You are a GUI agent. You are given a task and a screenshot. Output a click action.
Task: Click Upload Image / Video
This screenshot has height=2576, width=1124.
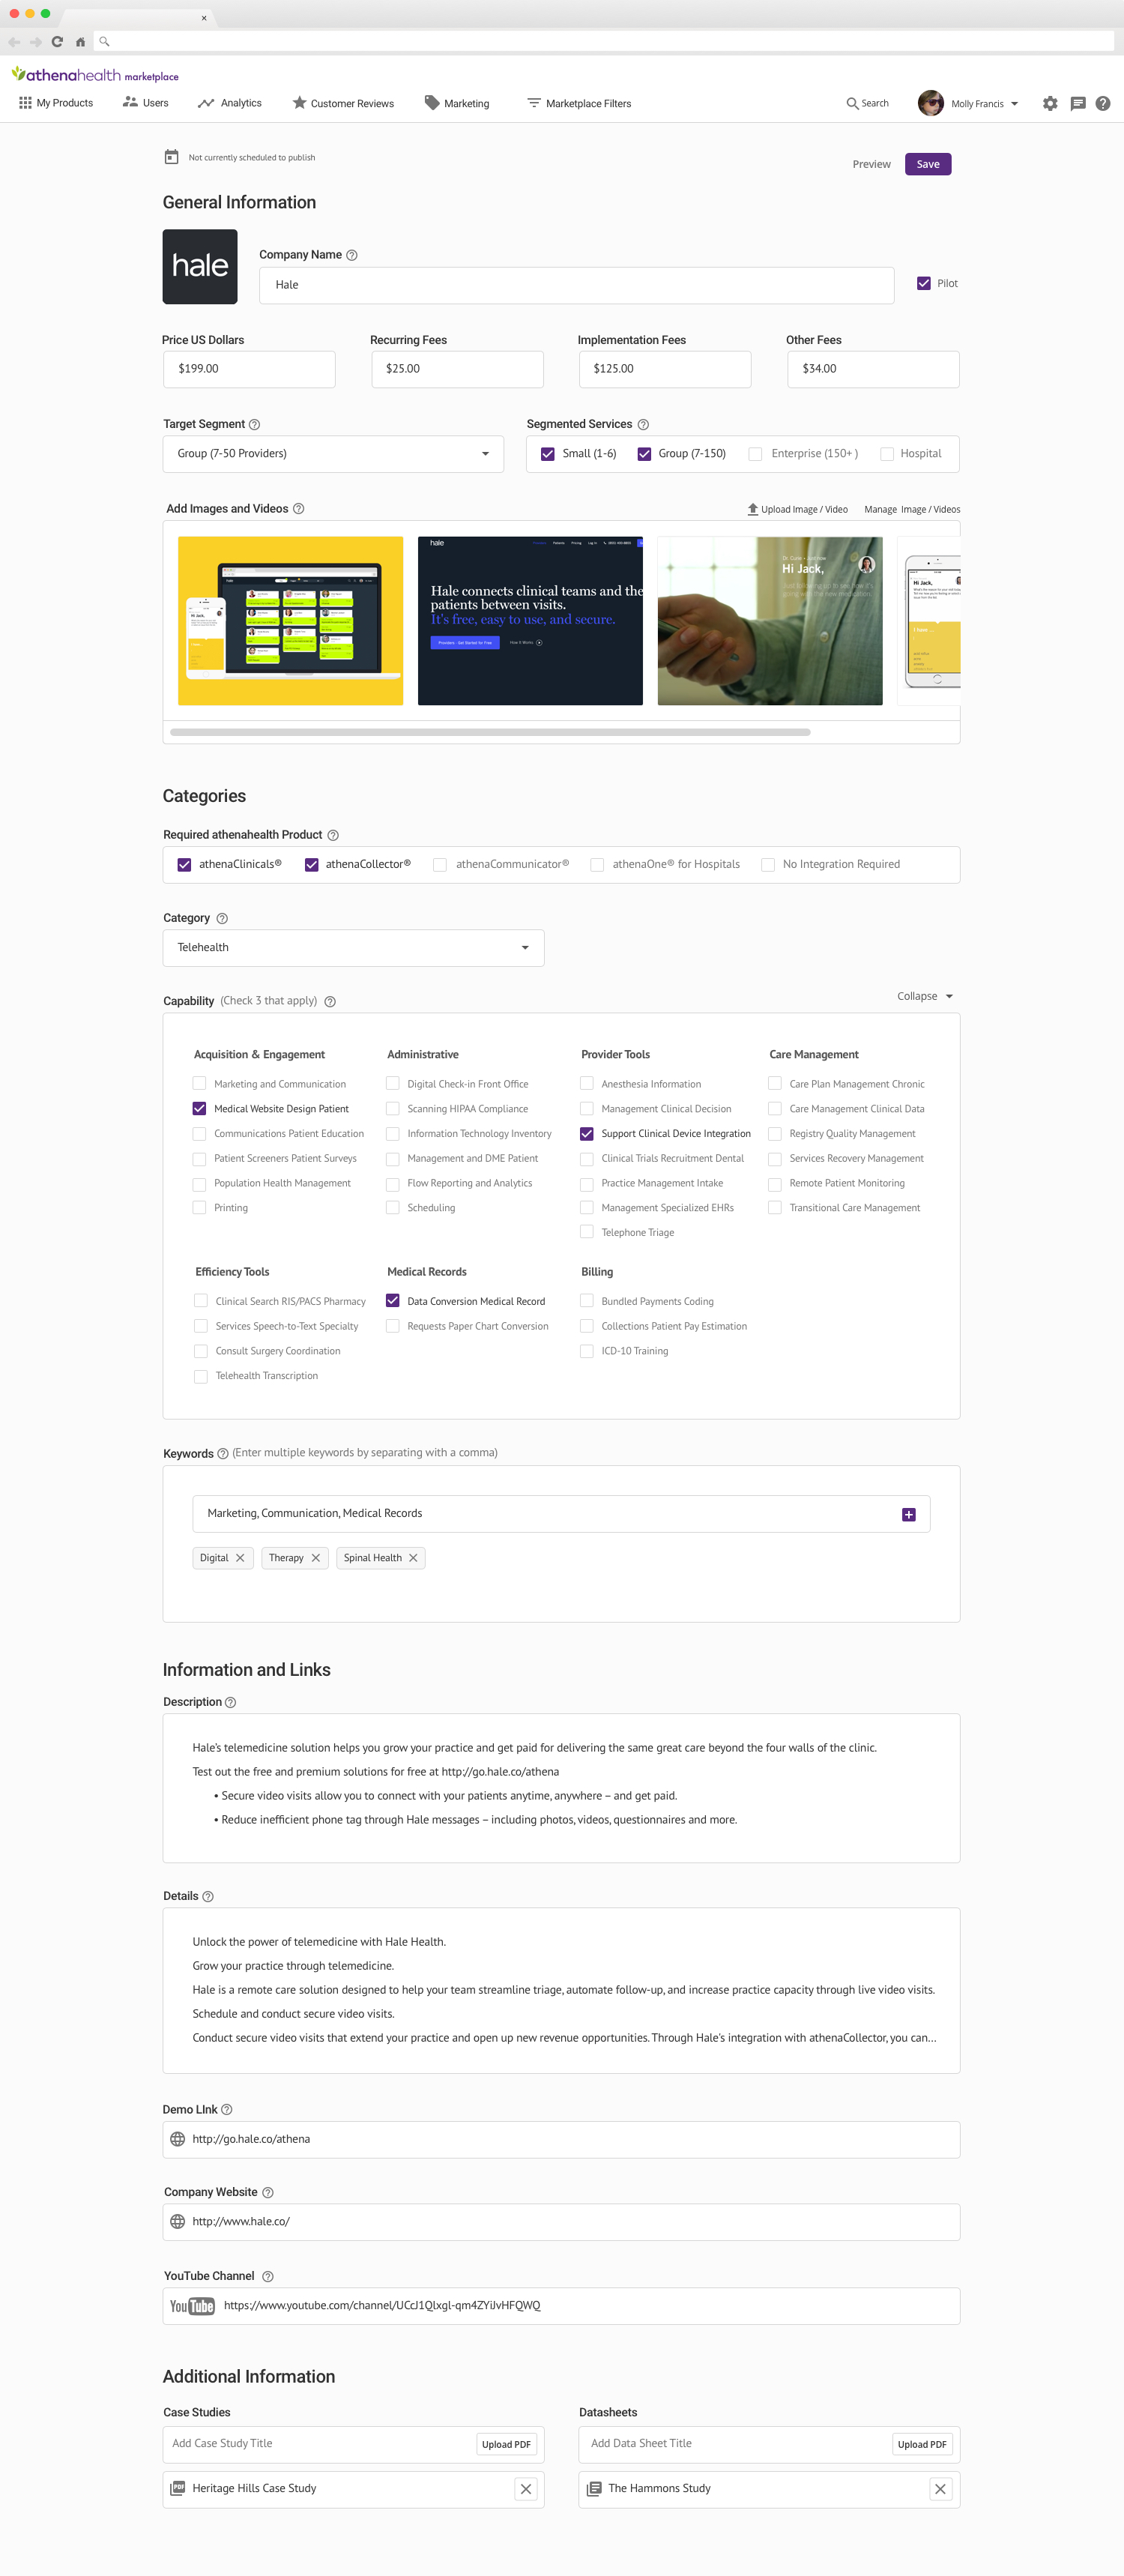[798, 509]
